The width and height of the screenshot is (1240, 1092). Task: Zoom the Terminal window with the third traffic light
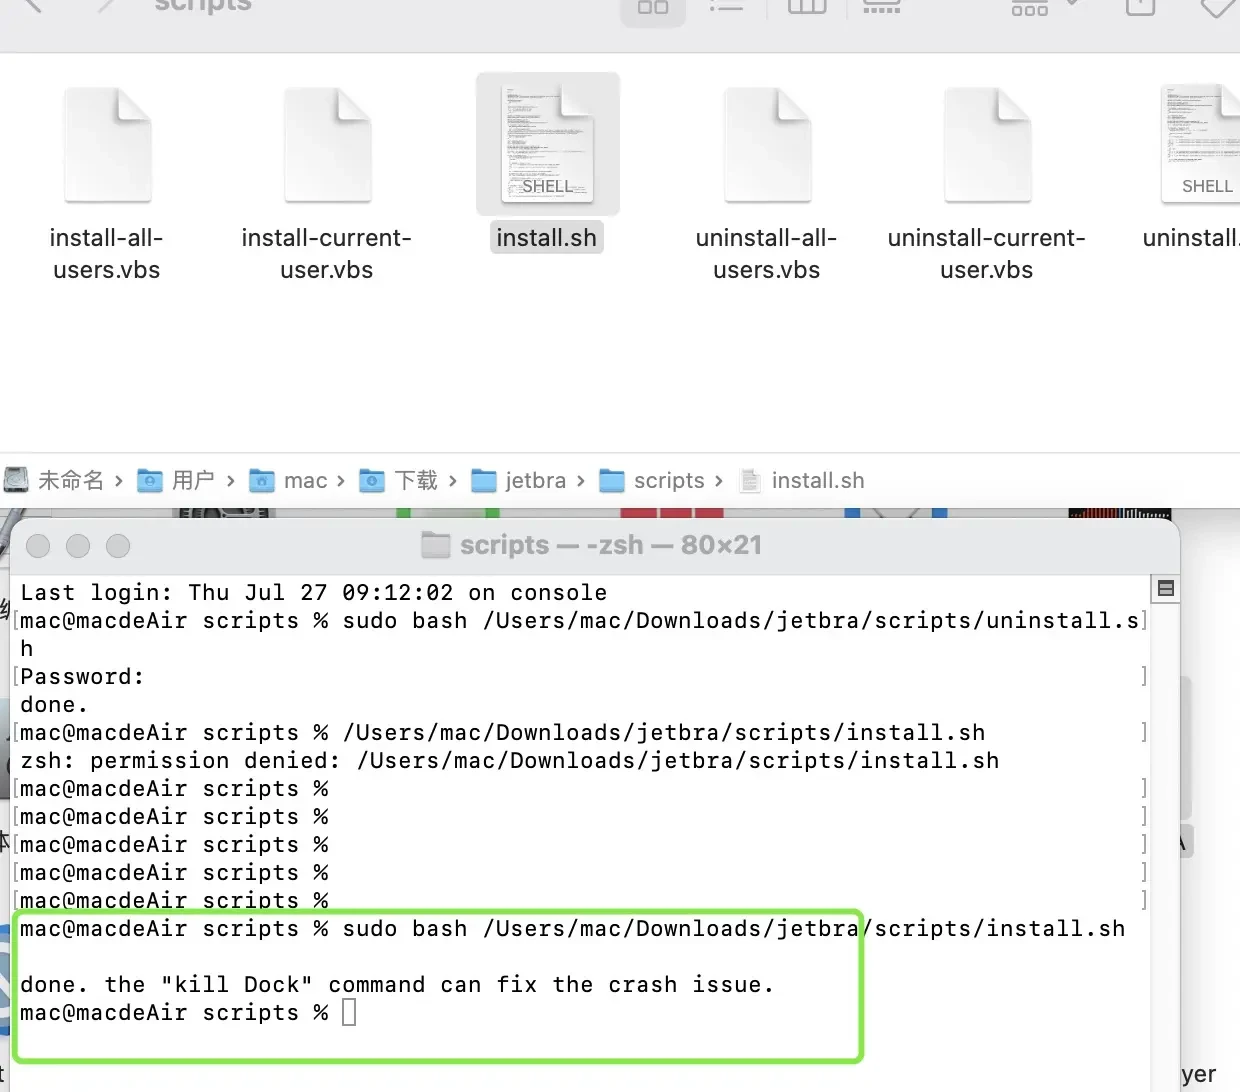[118, 546]
